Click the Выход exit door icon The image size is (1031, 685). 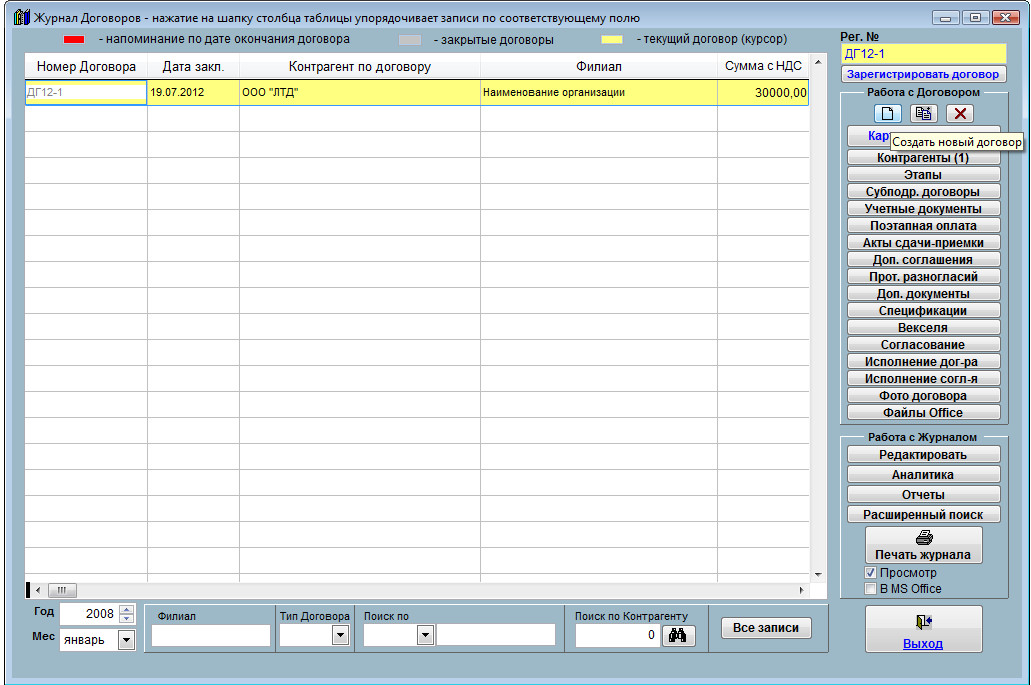[x=923, y=621]
